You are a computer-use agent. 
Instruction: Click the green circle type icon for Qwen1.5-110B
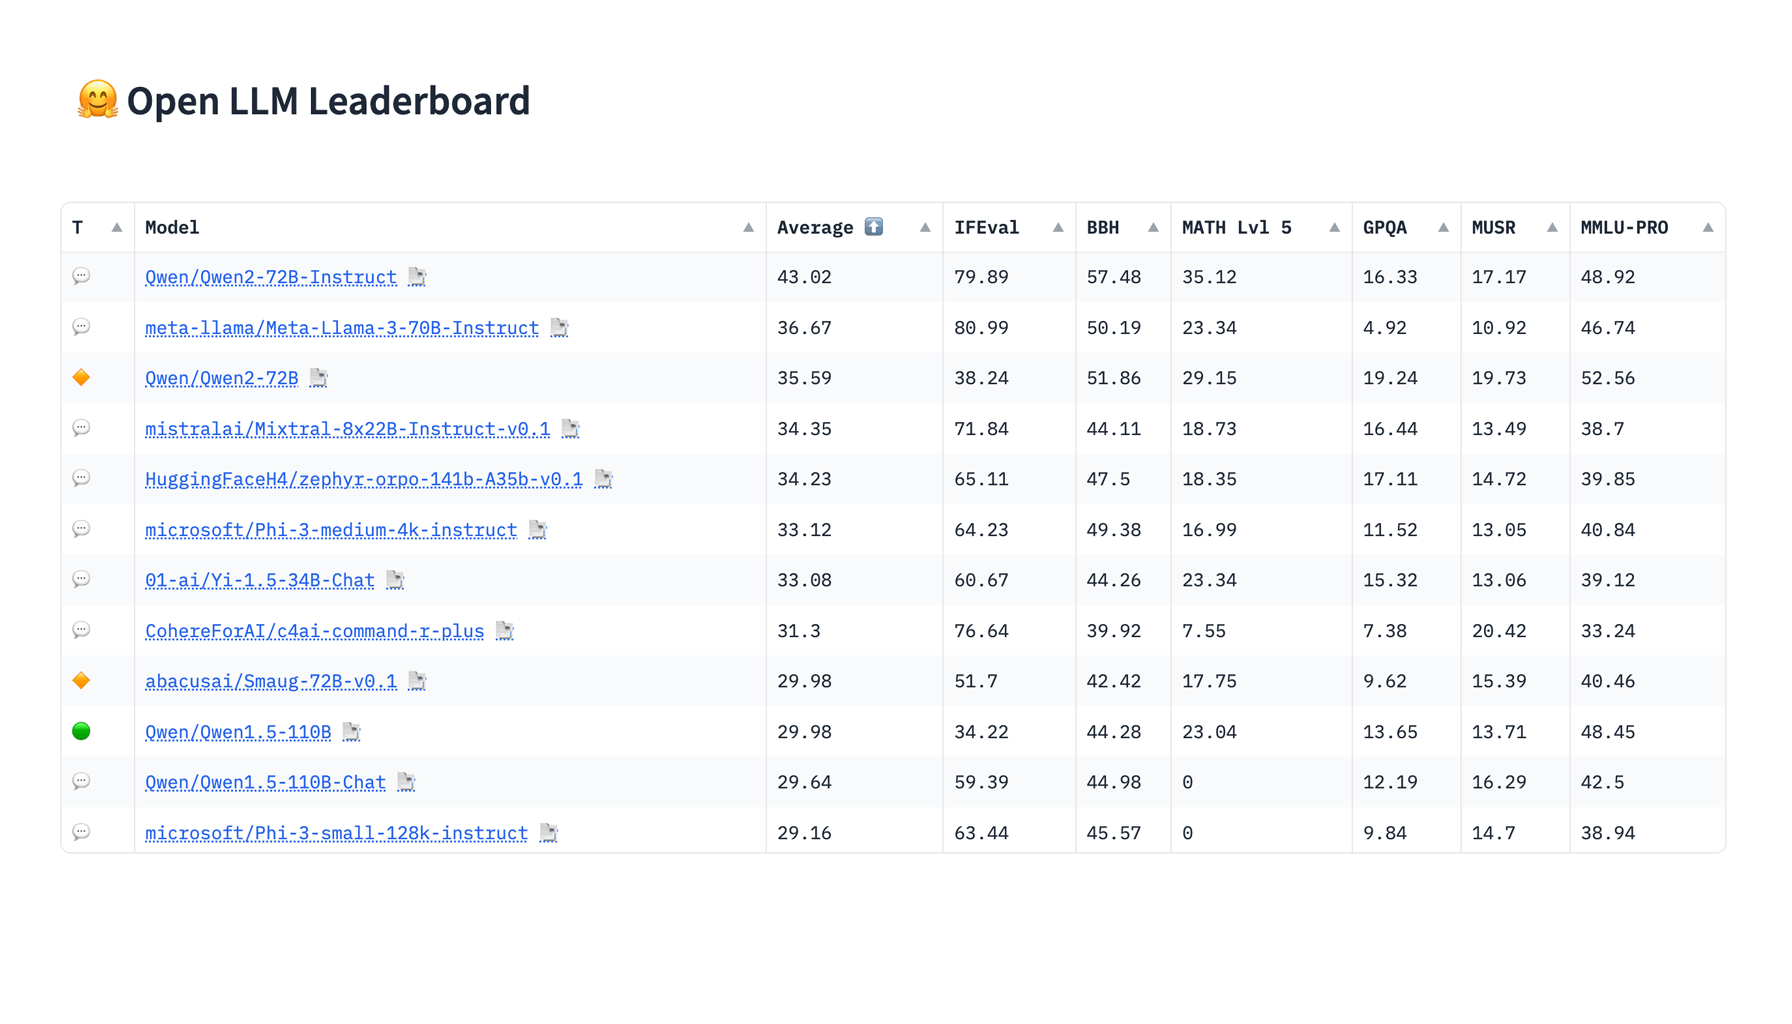tap(82, 731)
